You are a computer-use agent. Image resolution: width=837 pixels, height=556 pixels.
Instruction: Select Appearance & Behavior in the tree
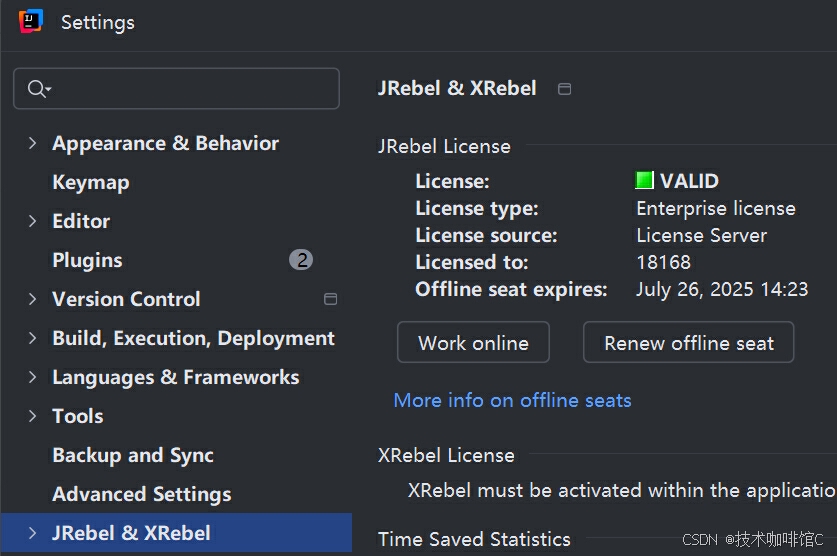coord(165,143)
